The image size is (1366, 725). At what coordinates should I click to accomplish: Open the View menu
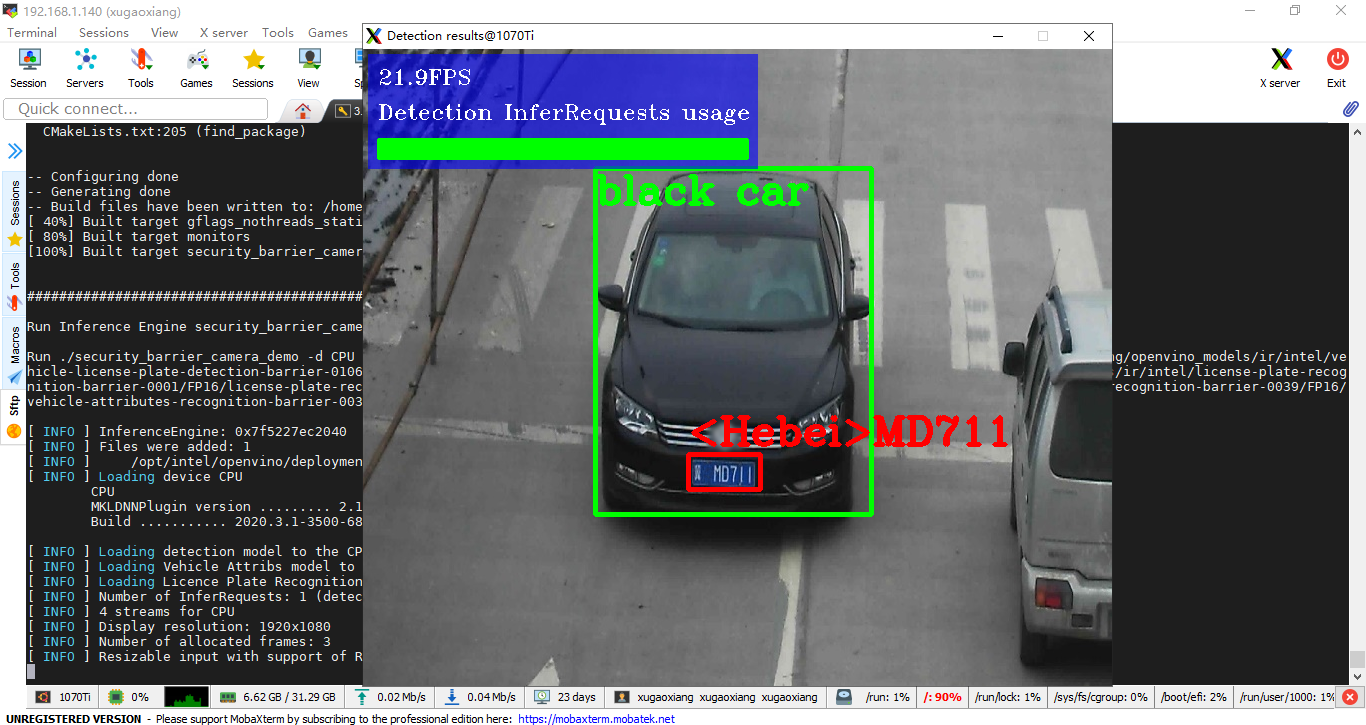coord(164,32)
